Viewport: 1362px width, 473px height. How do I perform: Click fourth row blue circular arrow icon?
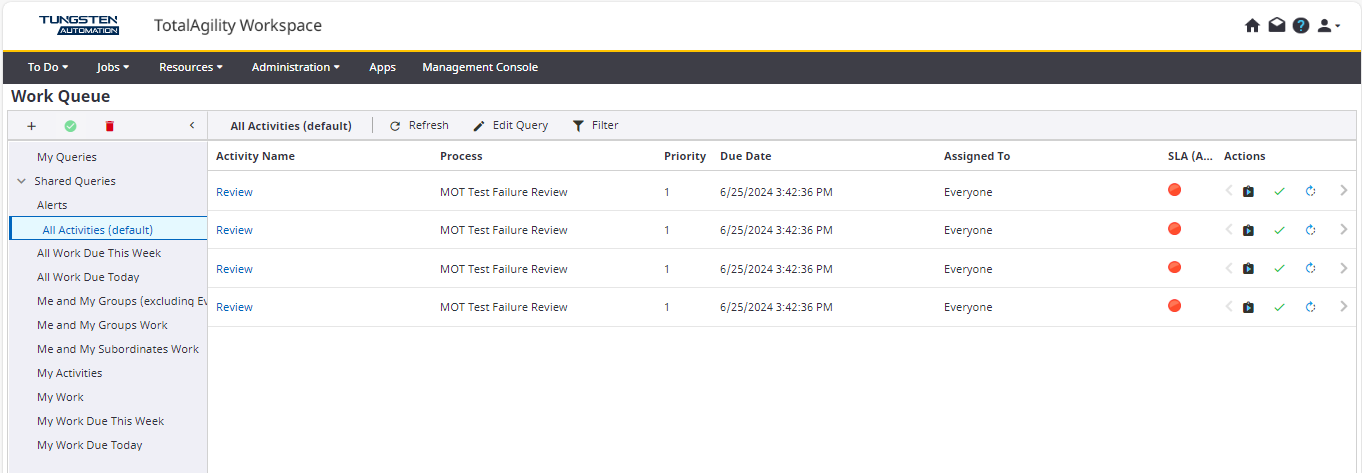point(1310,307)
